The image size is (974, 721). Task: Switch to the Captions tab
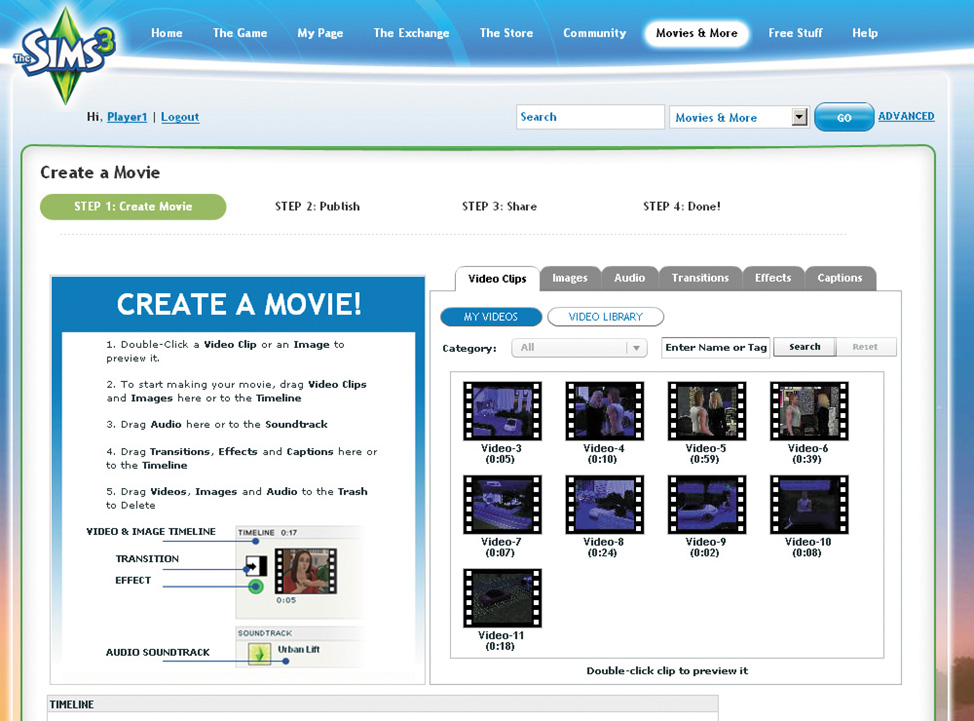click(839, 278)
